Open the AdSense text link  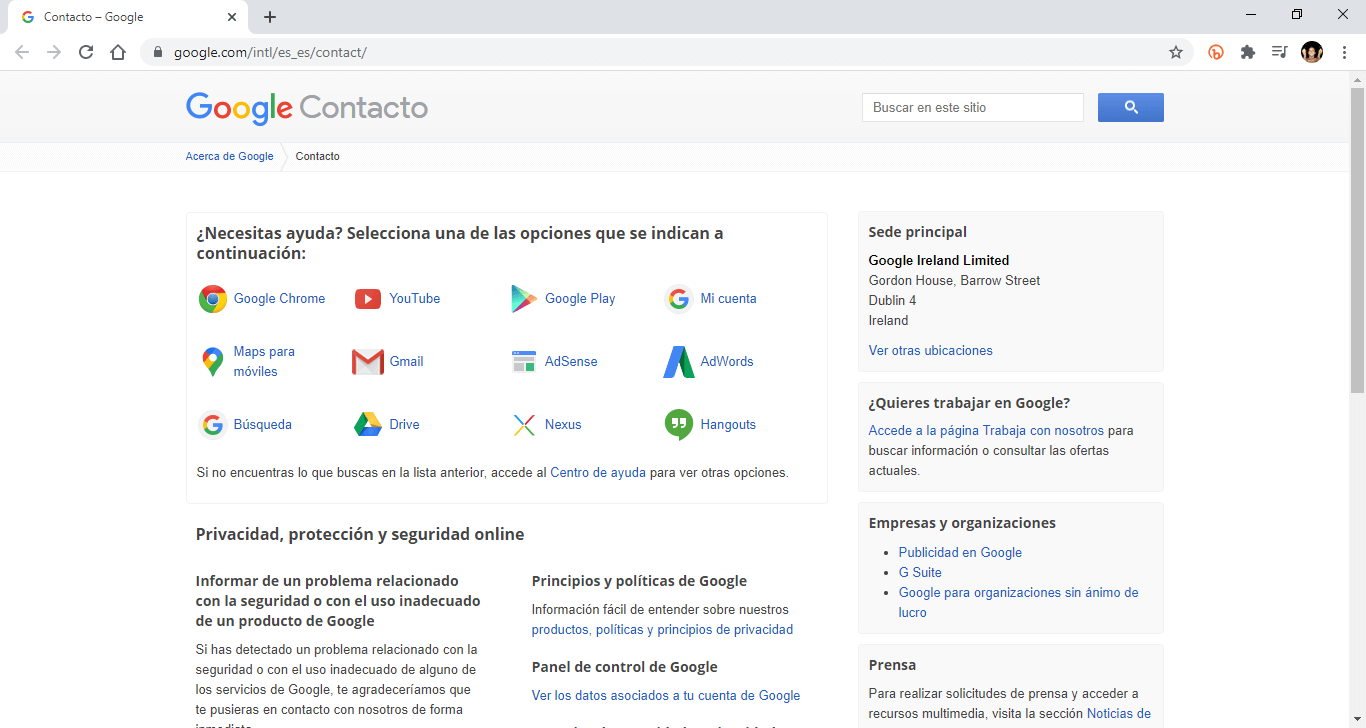[x=571, y=362]
